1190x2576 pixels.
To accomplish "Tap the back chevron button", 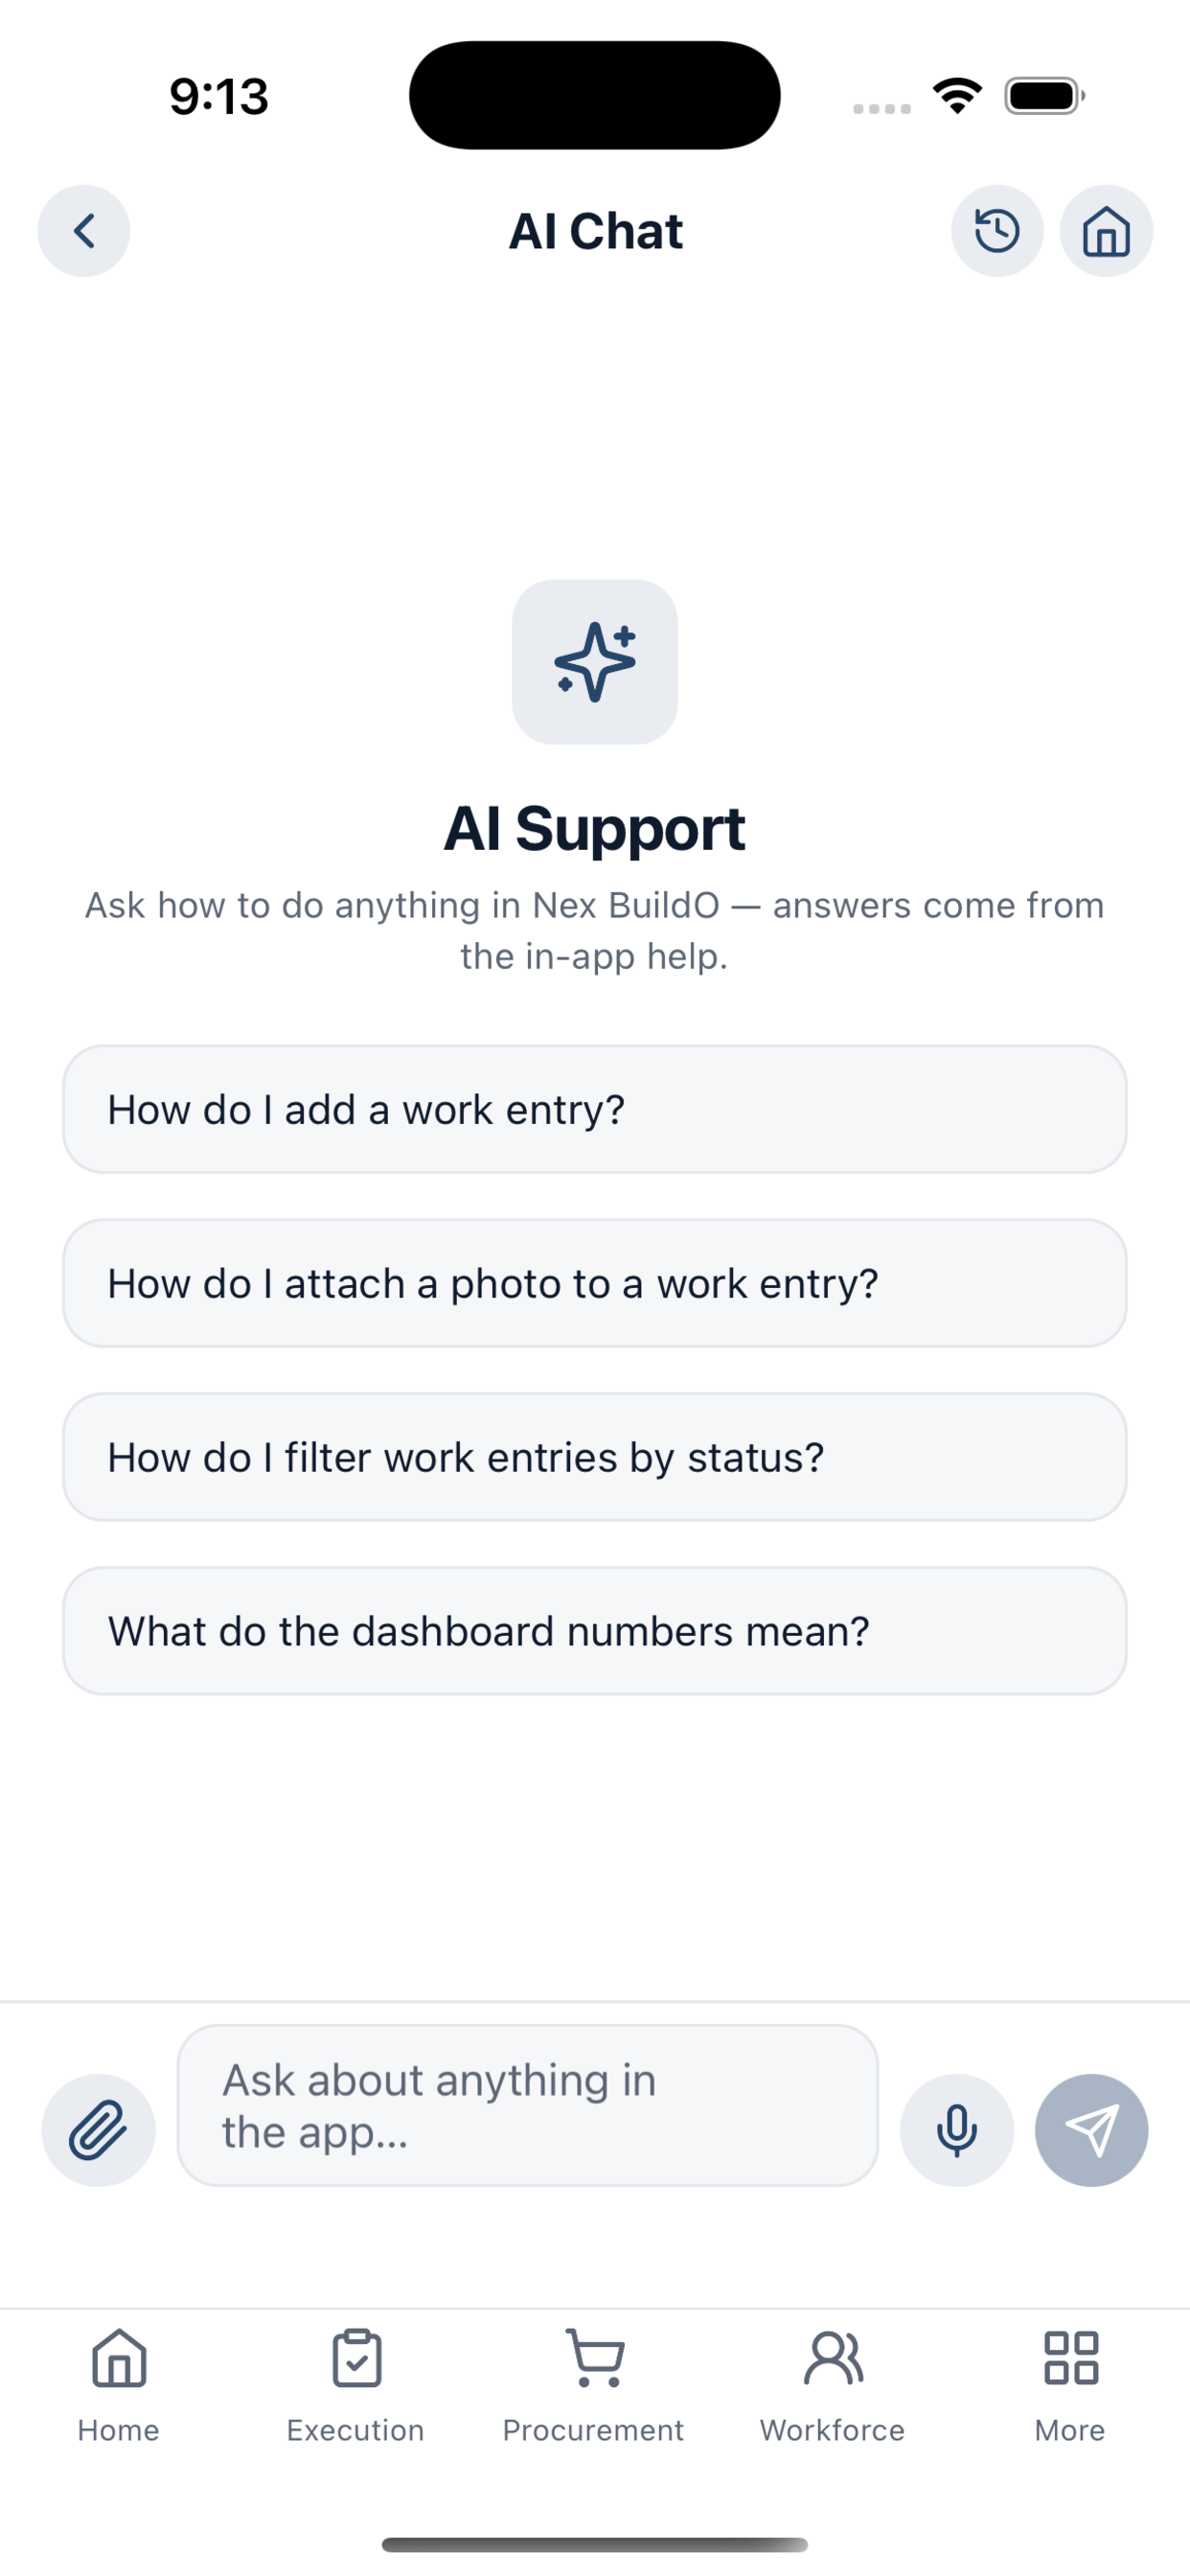I will (84, 231).
